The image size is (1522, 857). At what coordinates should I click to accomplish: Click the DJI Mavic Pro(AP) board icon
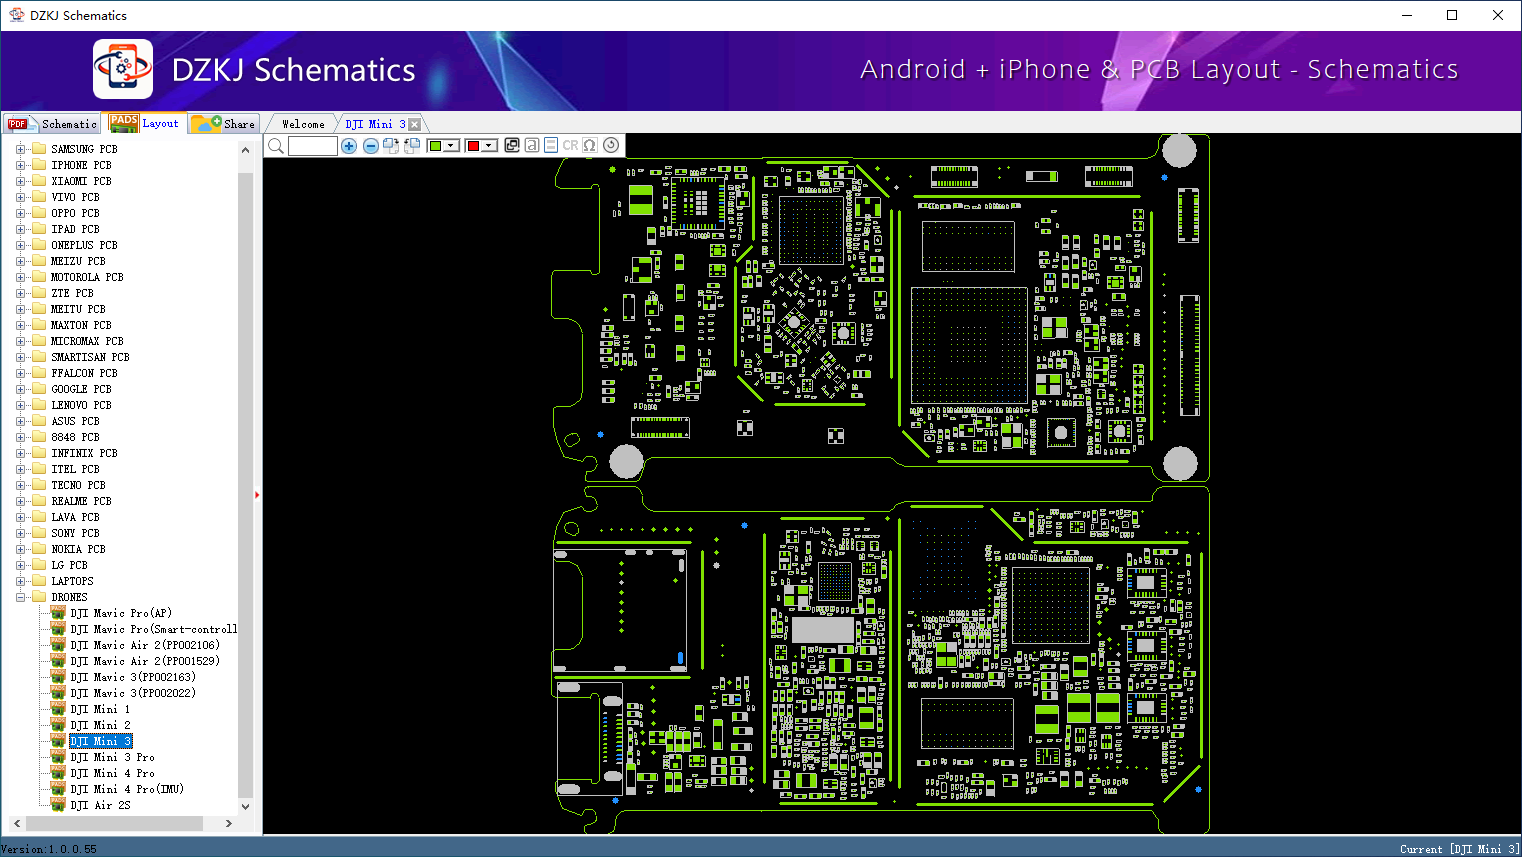click(x=58, y=613)
